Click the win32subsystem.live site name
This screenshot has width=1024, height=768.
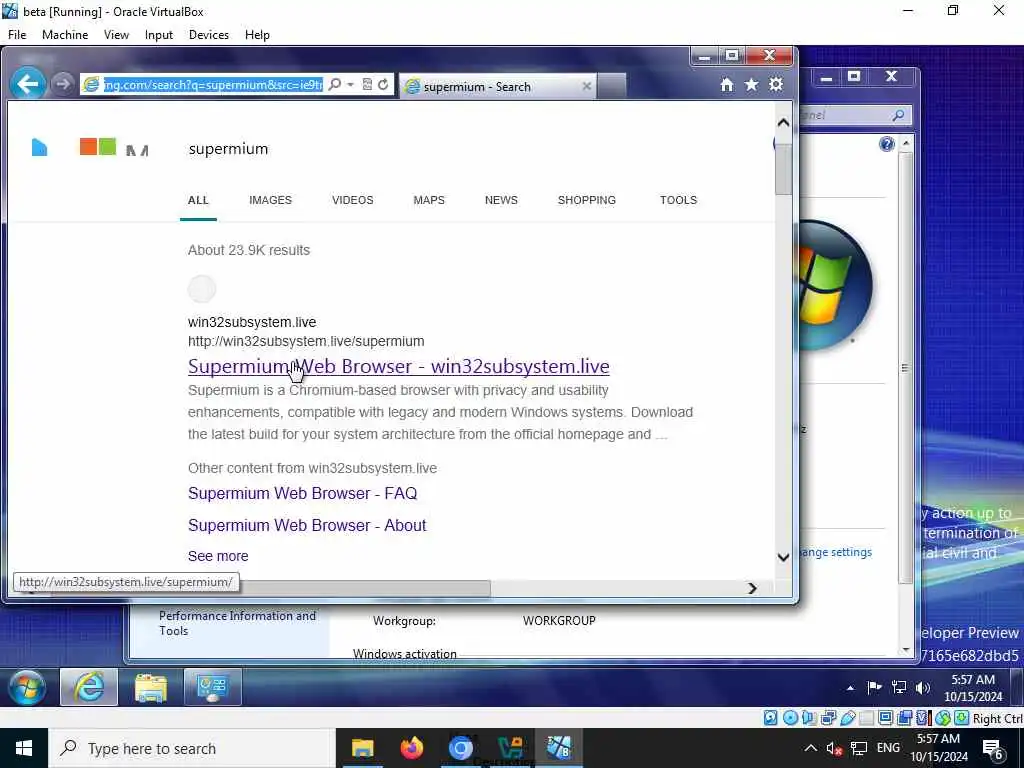pos(252,323)
